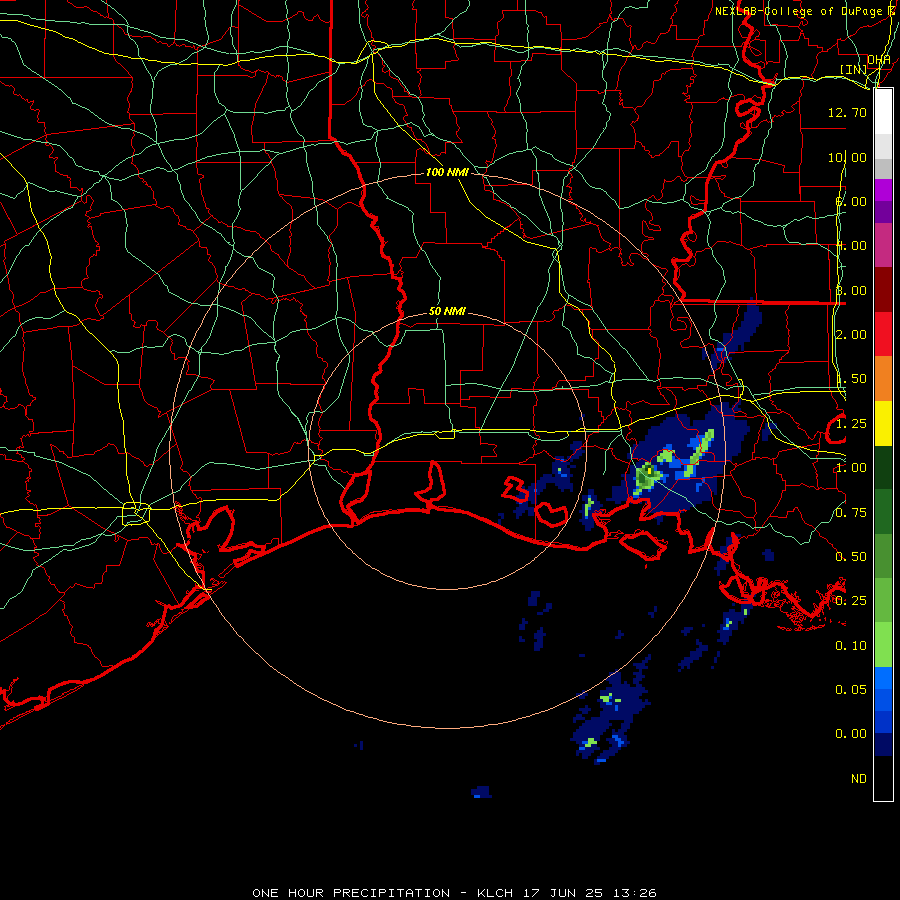Select the orange swatch on the color scale

pos(883,379)
